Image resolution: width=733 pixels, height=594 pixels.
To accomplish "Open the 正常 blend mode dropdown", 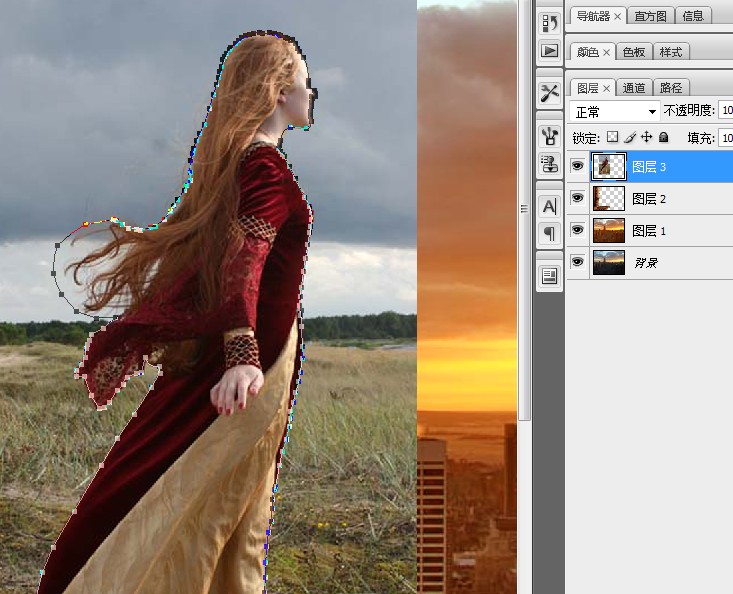I will click(x=614, y=112).
